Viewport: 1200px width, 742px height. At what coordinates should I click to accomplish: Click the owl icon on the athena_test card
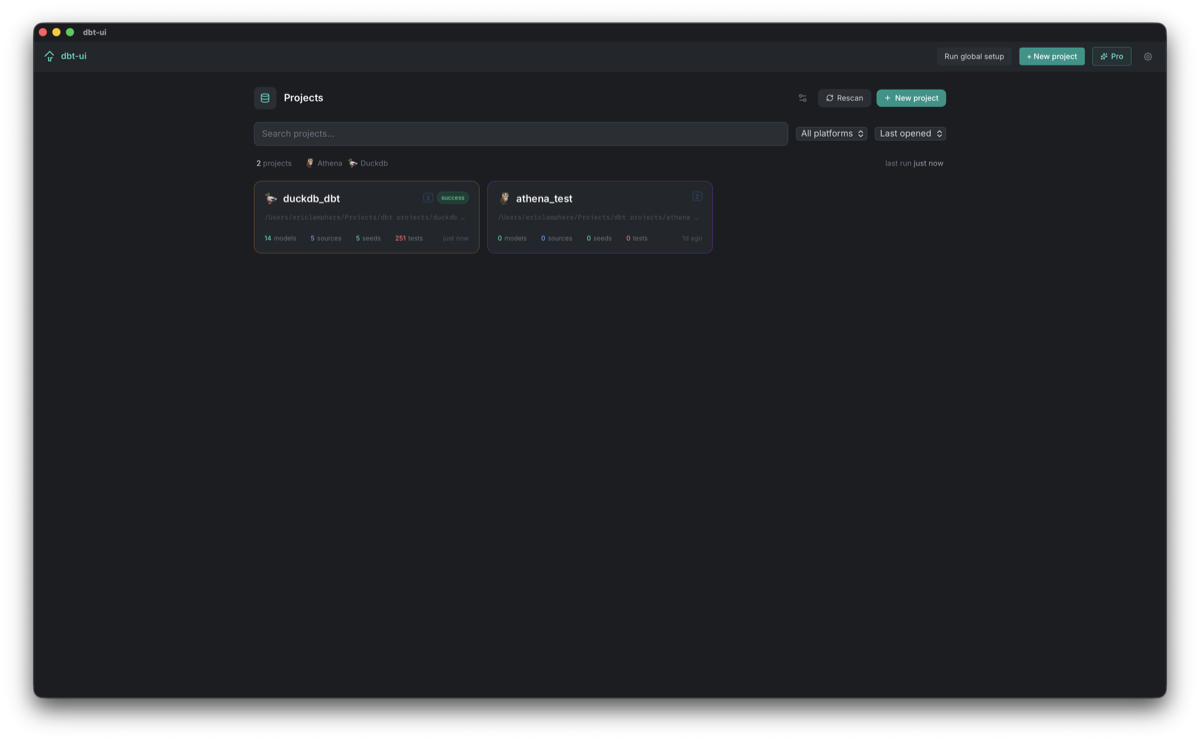point(504,198)
